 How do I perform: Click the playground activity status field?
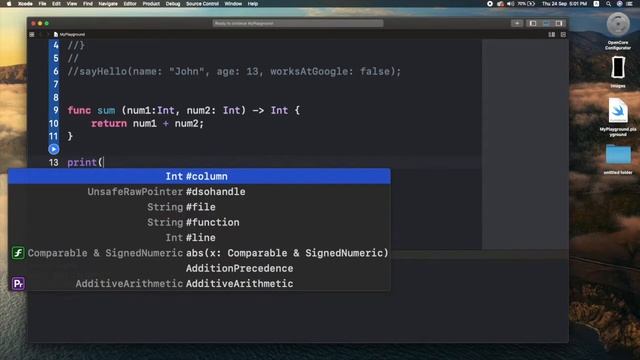[298, 23]
